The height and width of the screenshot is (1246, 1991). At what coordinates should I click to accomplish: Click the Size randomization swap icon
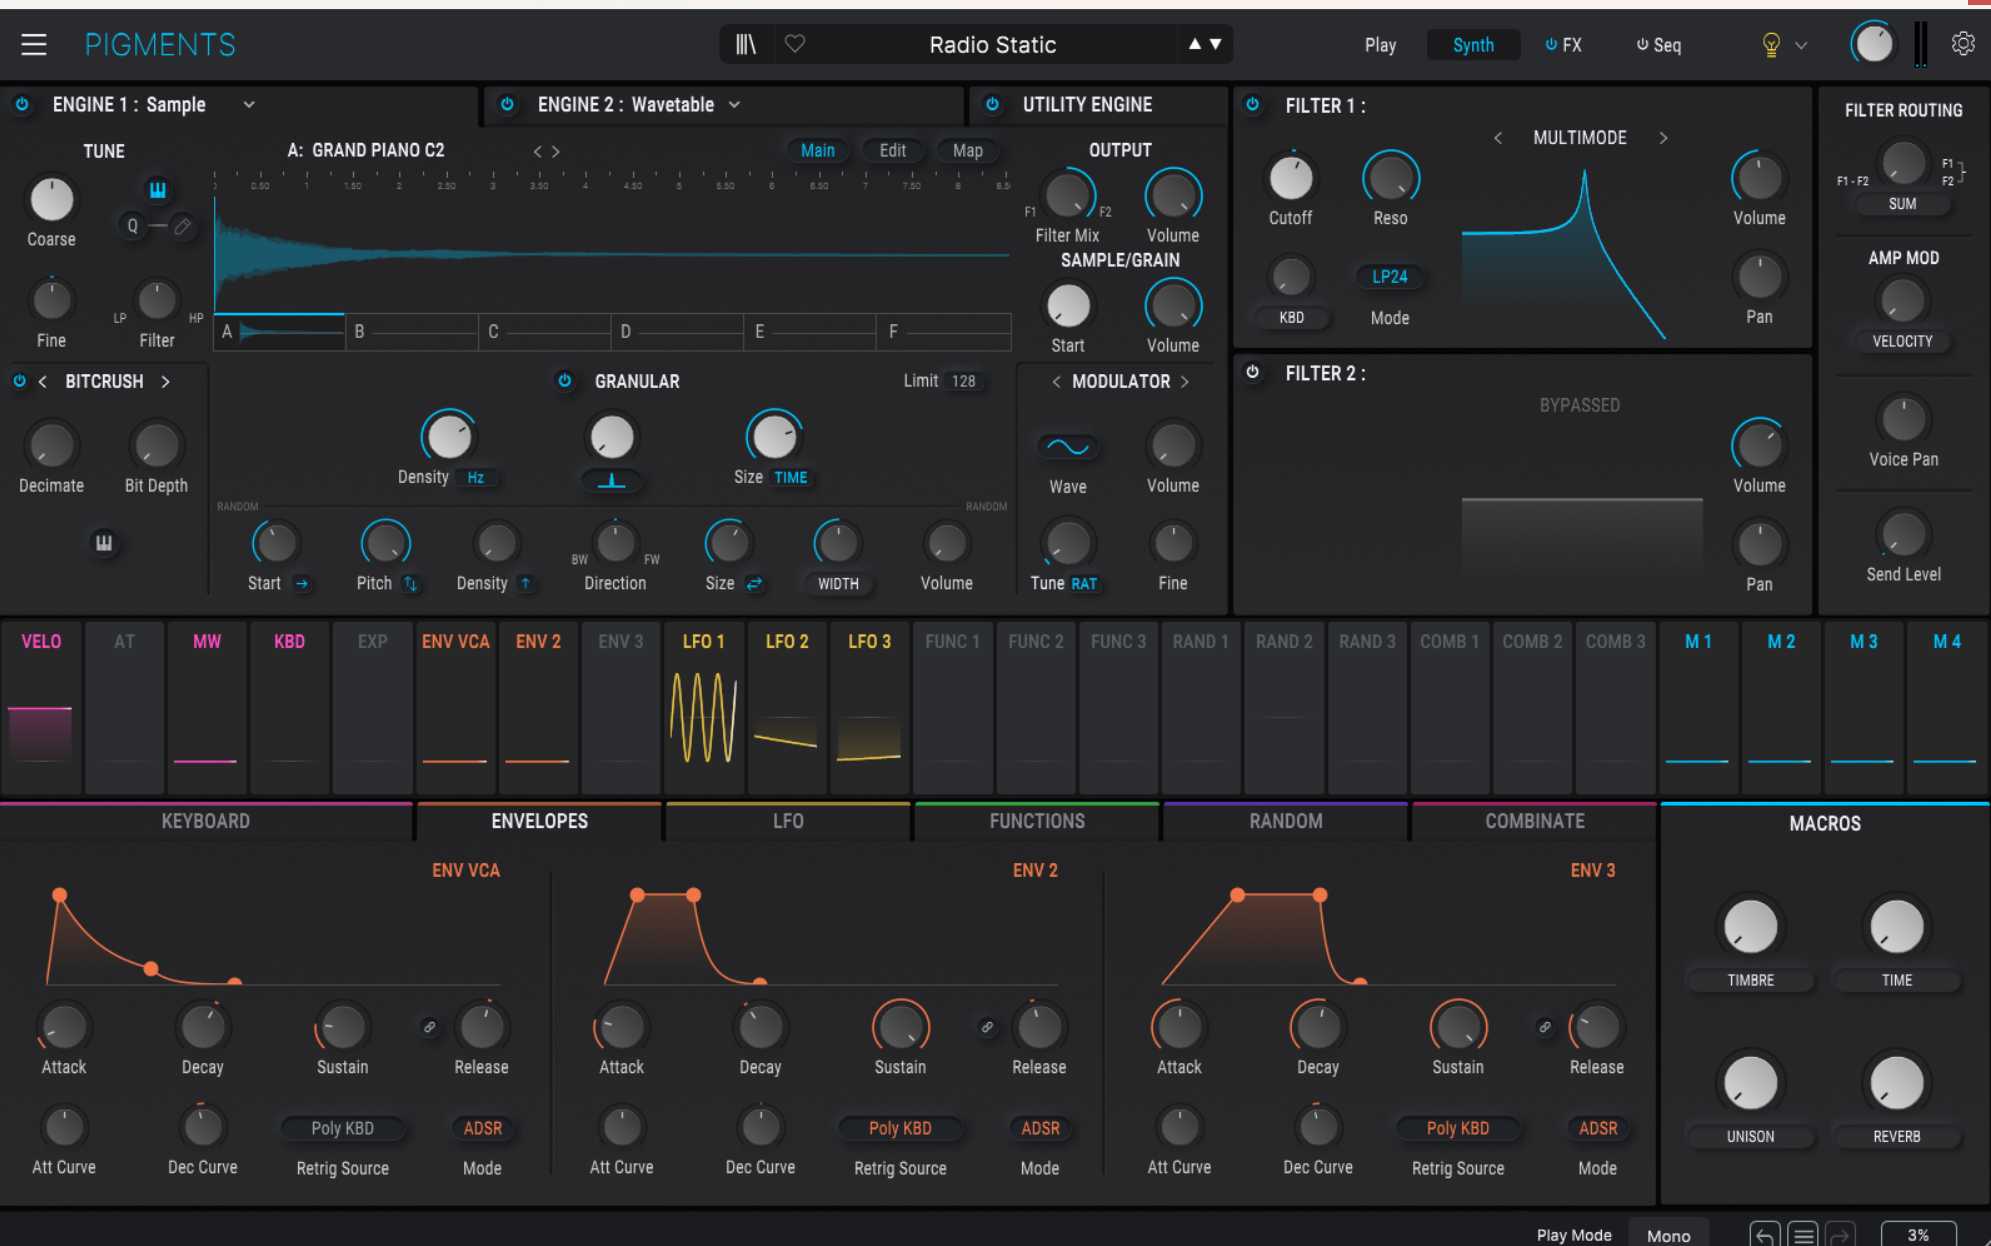(x=754, y=584)
